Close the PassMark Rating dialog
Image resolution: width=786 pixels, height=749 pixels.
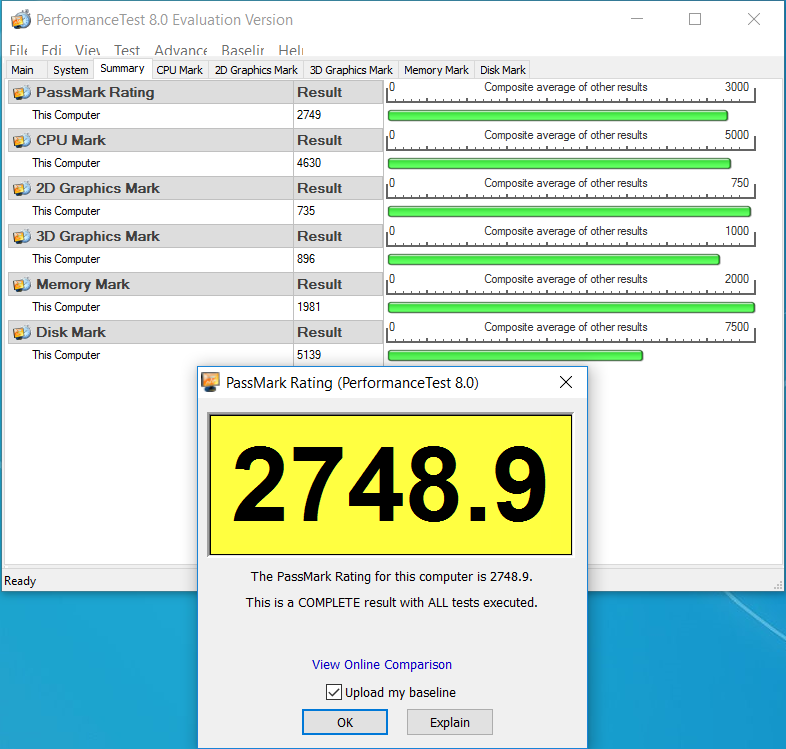tap(565, 383)
